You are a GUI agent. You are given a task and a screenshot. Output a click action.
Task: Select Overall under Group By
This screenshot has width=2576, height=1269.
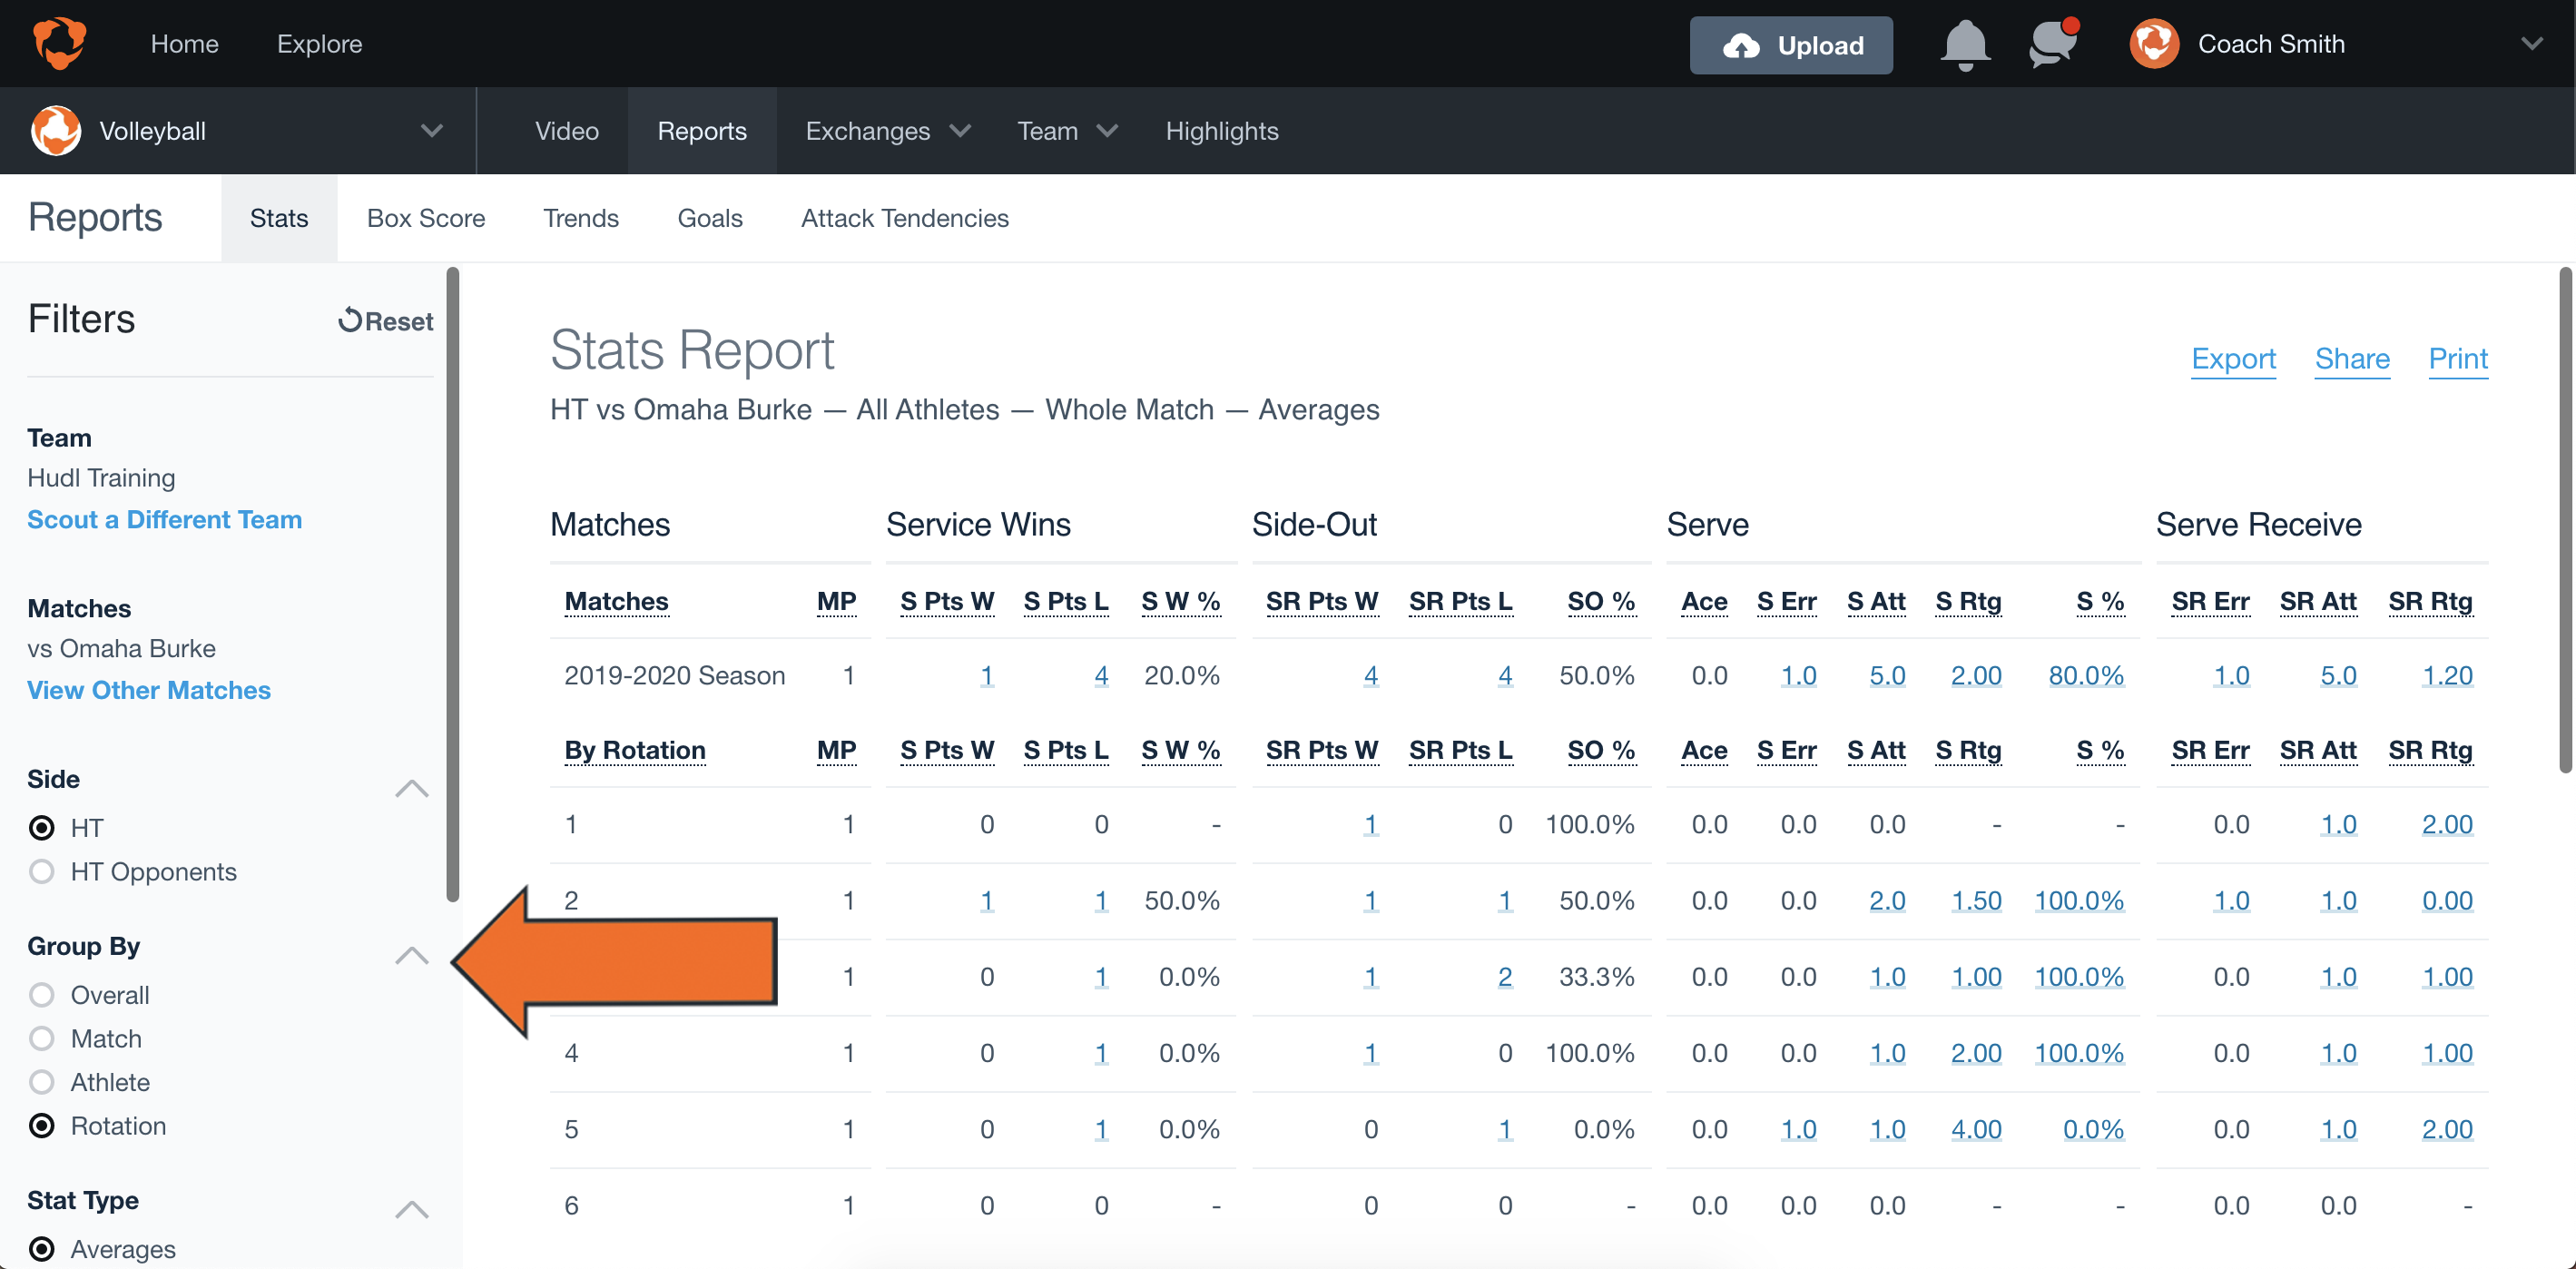(41, 994)
